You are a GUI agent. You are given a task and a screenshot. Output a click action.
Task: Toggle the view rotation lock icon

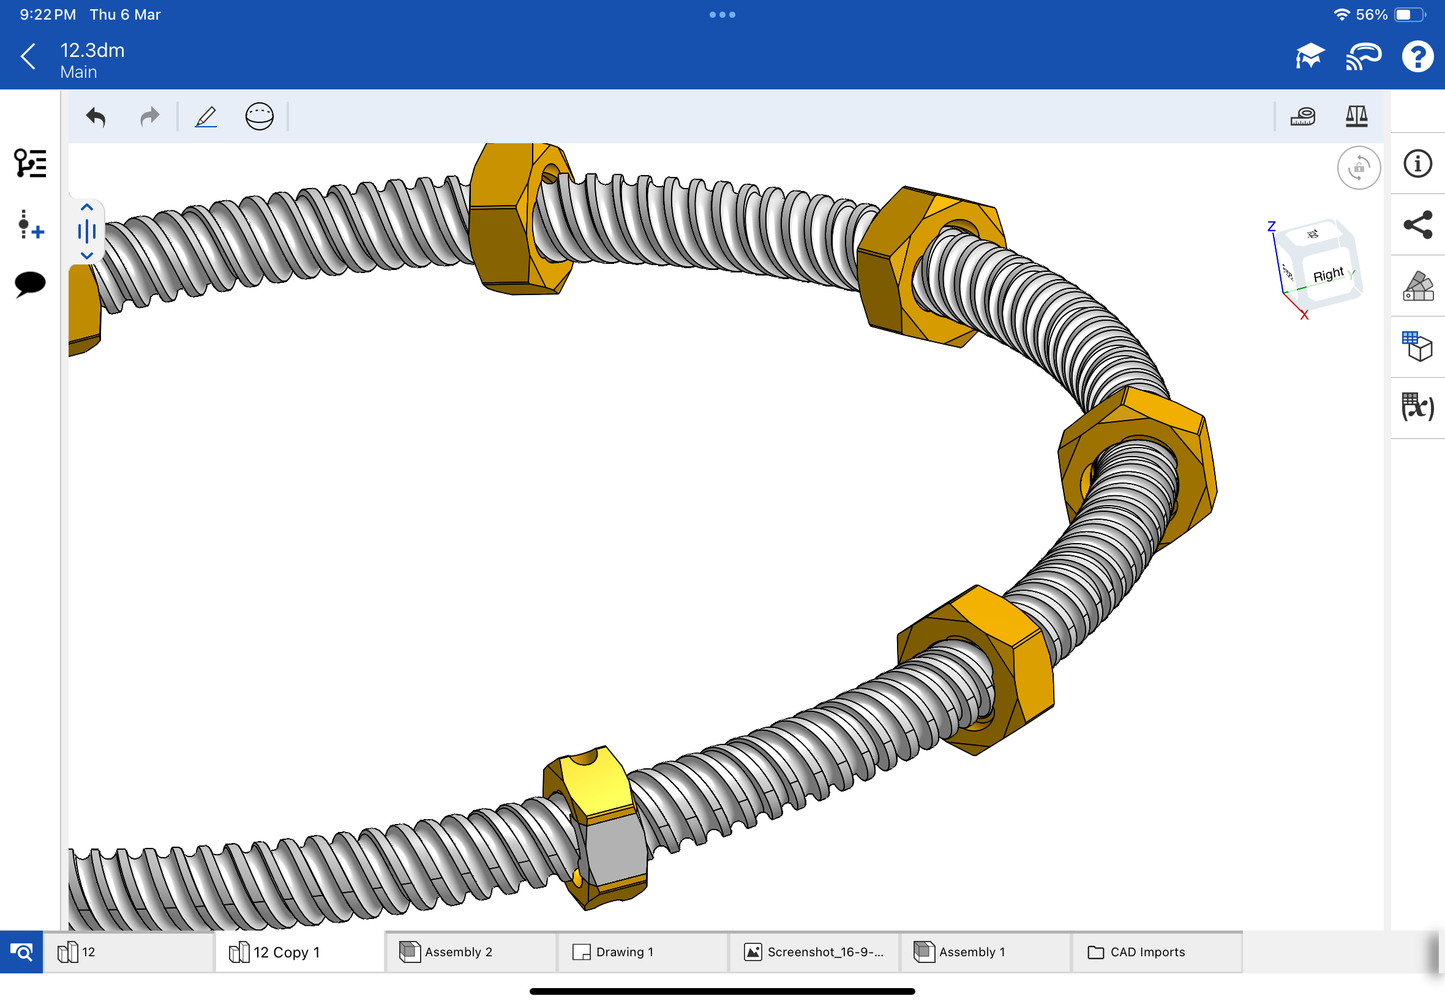pyautogui.click(x=1358, y=168)
